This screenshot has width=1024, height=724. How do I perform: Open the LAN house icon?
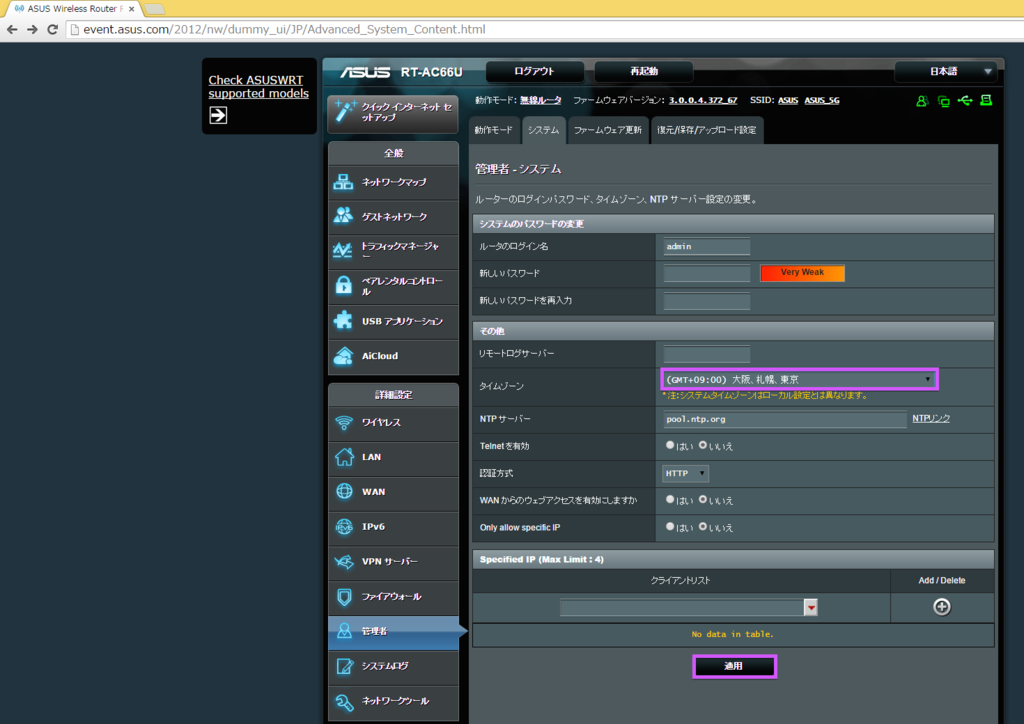click(344, 457)
